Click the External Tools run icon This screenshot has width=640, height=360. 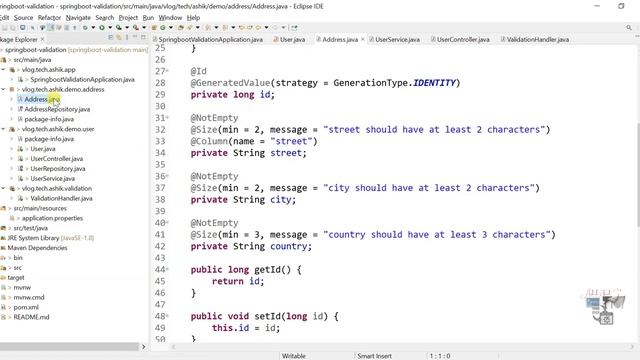point(136,27)
